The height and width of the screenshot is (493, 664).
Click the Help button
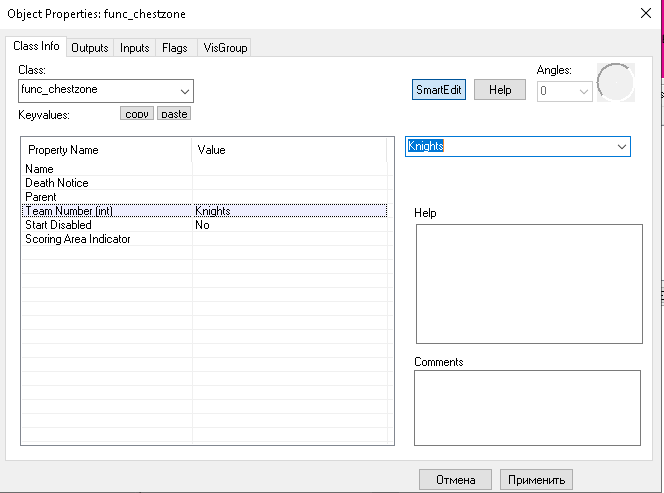click(500, 90)
